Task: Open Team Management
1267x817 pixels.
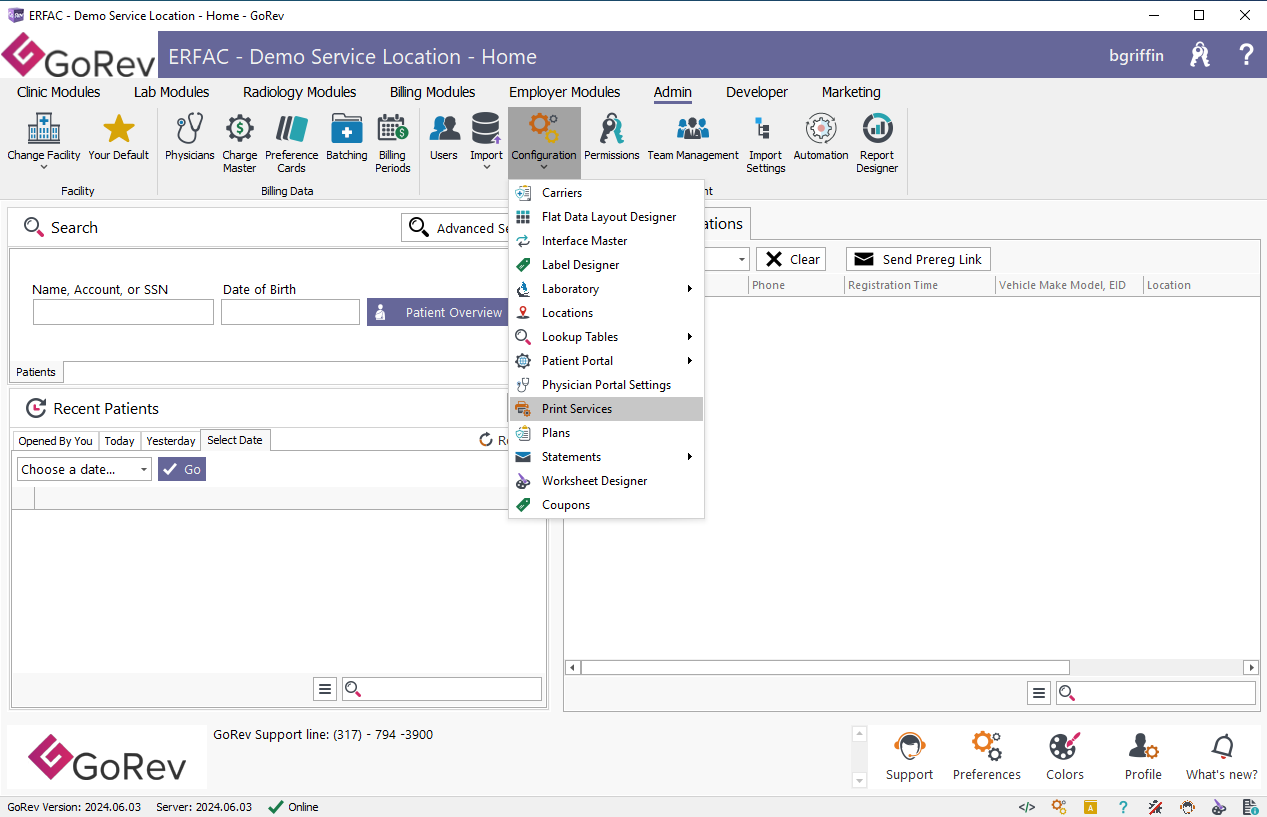Action: [x=693, y=138]
